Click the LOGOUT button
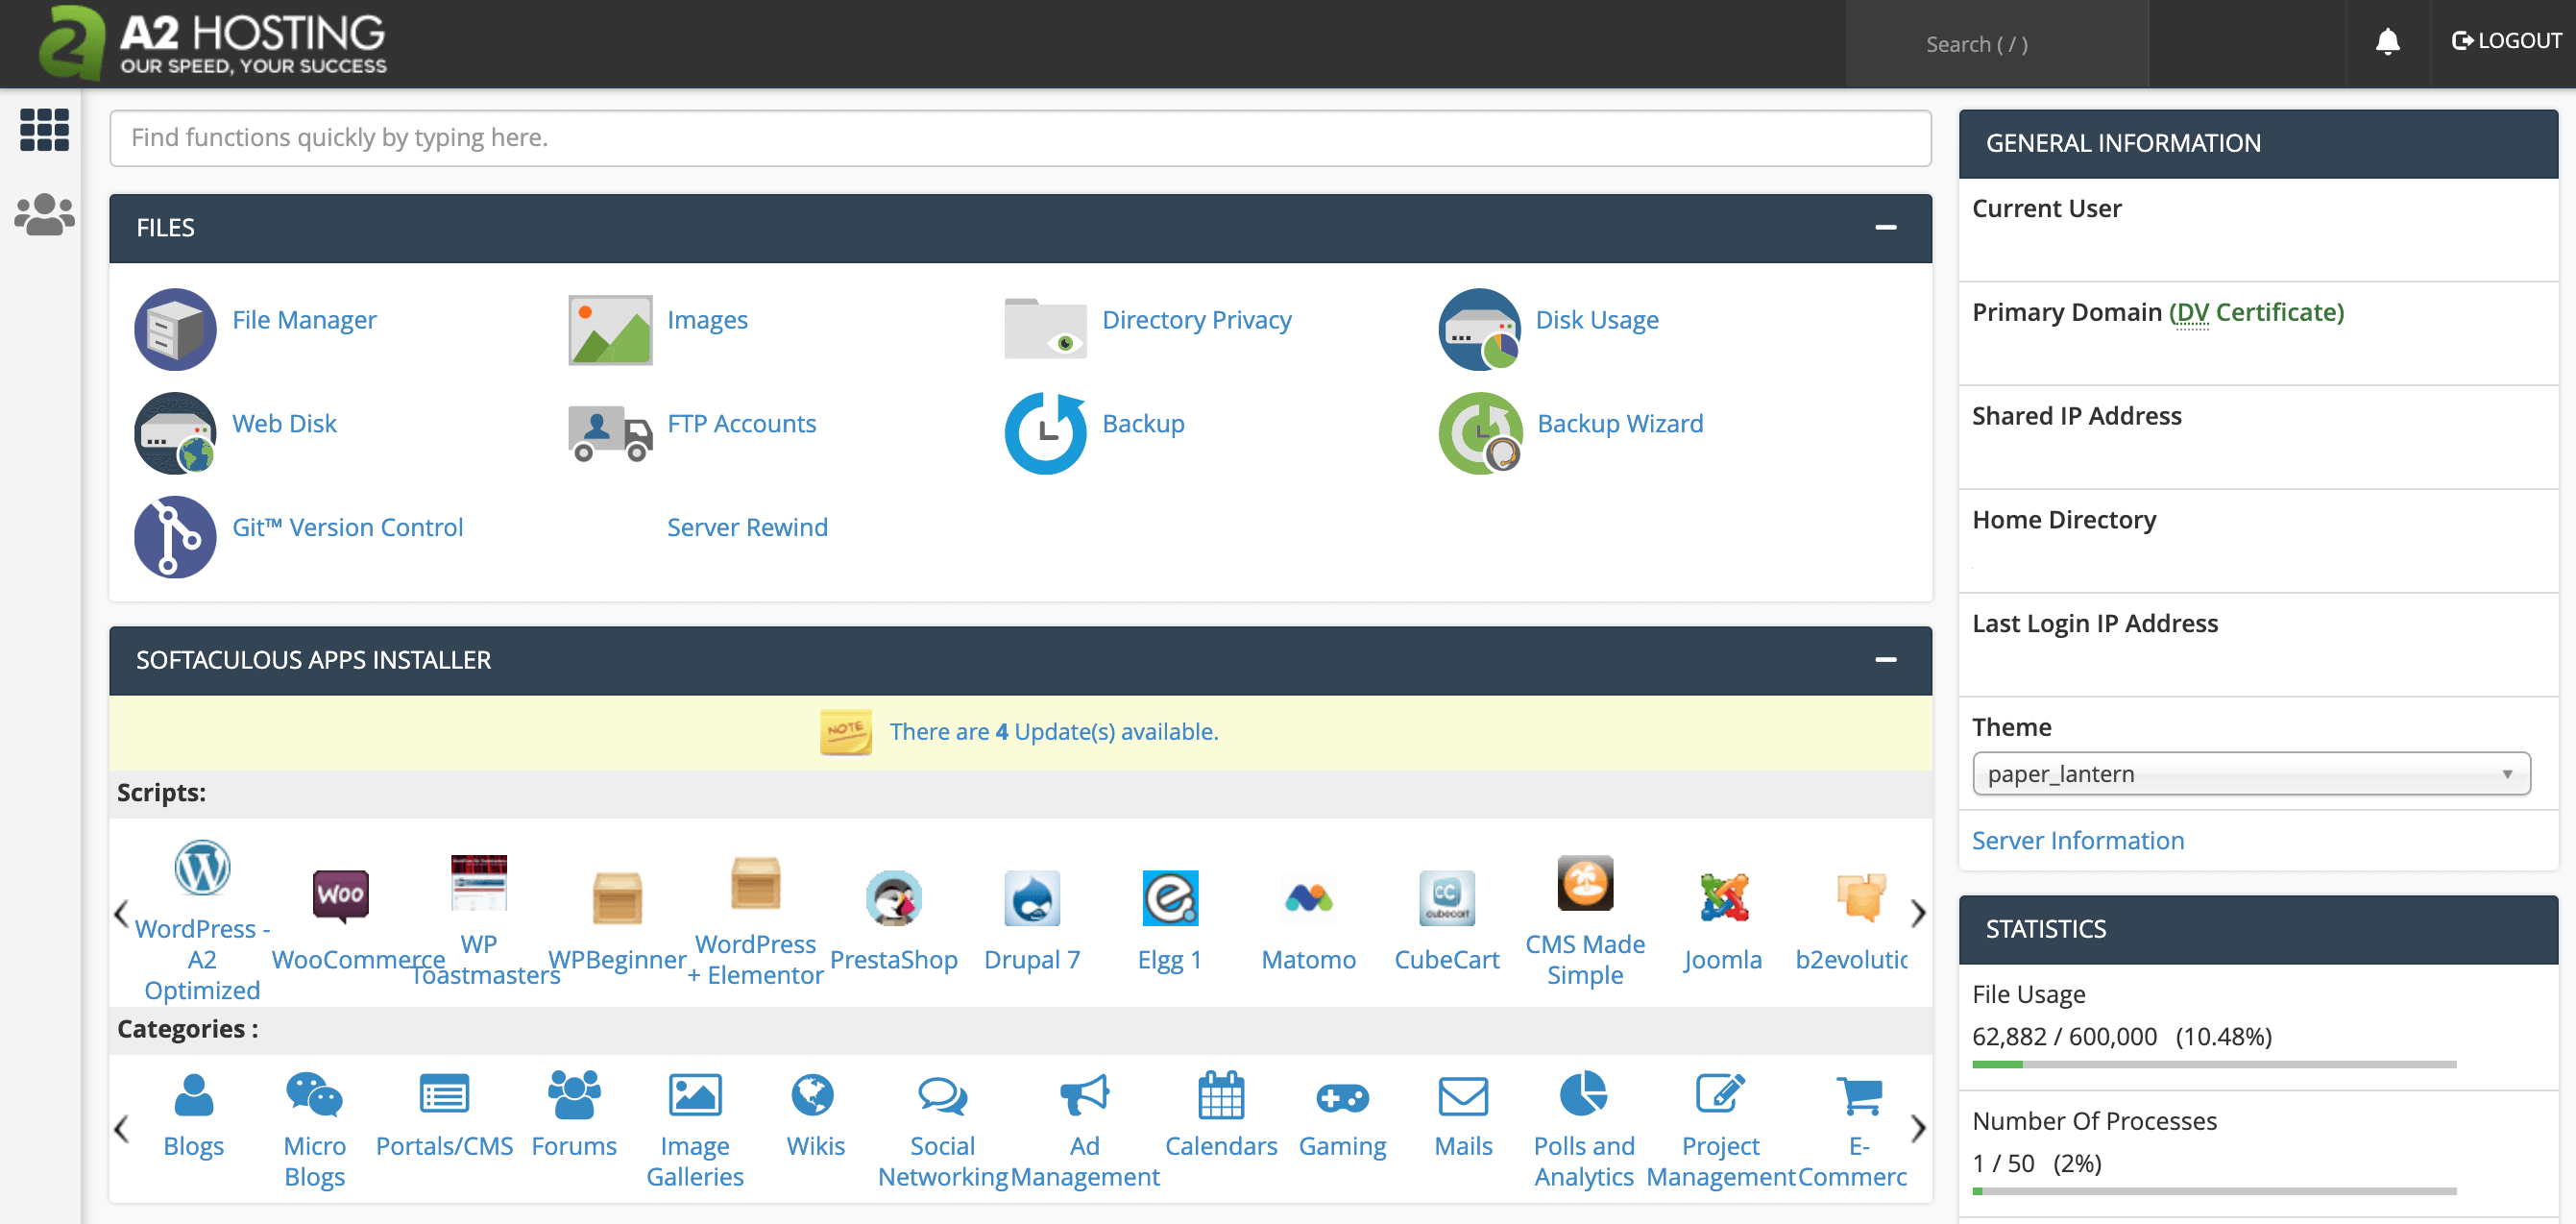Image resolution: width=2576 pixels, height=1224 pixels. [x=2505, y=41]
